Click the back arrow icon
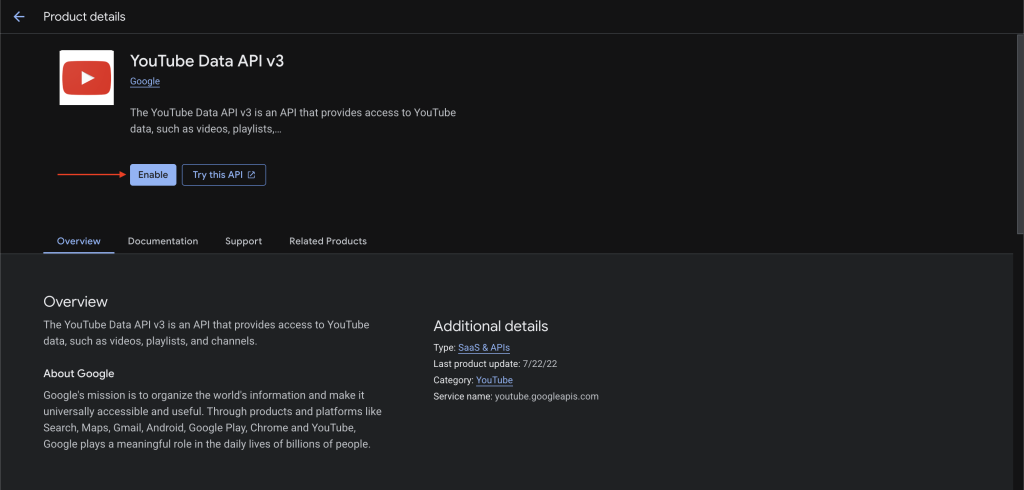The height and width of the screenshot is (490, 1024). [x=18, y=17]
